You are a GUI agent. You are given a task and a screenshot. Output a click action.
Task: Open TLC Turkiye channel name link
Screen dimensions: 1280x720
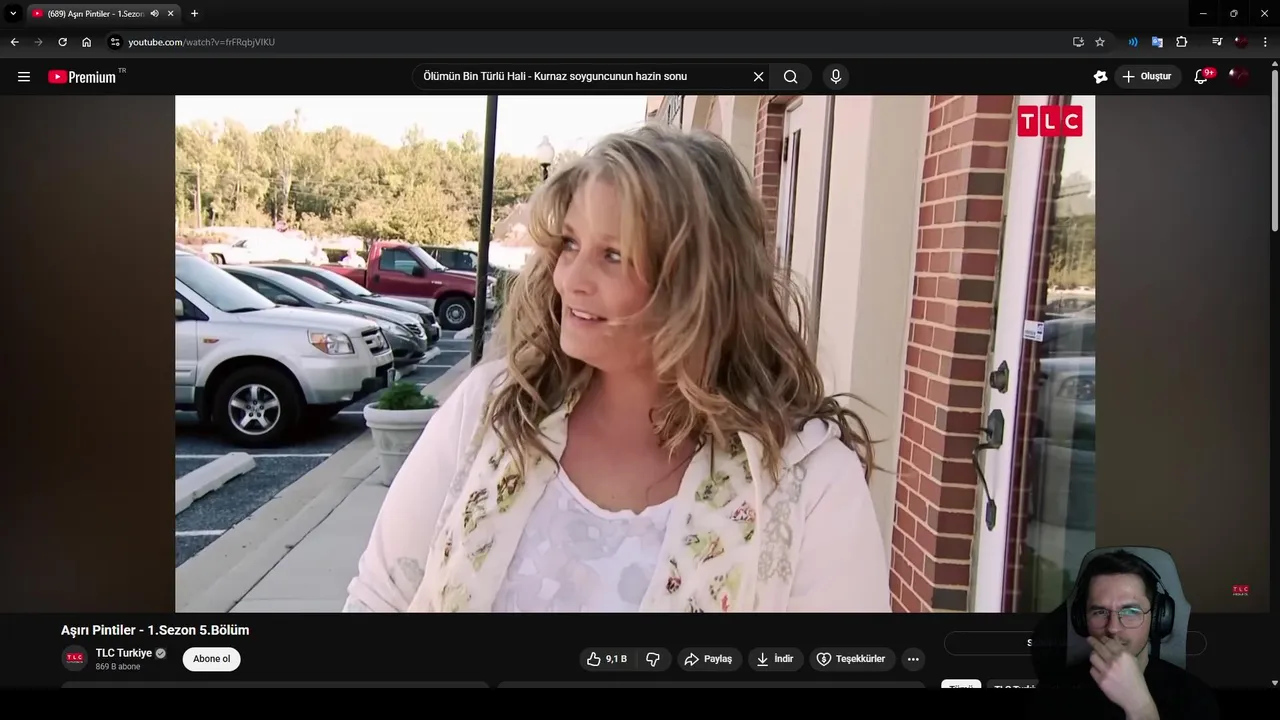coord(124,653)
